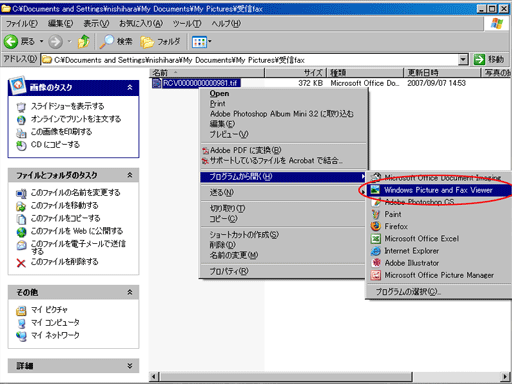Open プログラムから開く(H) submenu

[283, 177]
